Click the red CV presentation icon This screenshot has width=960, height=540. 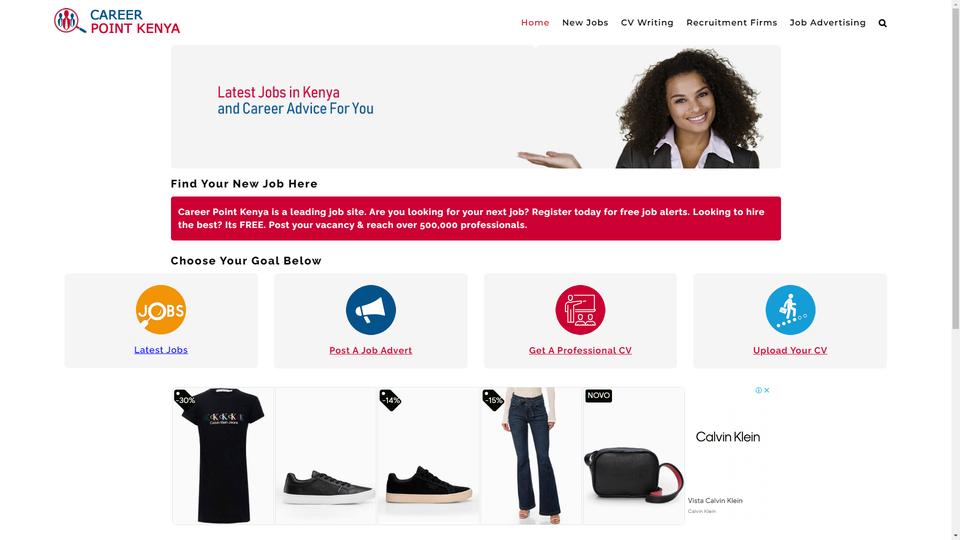[580, 310]
